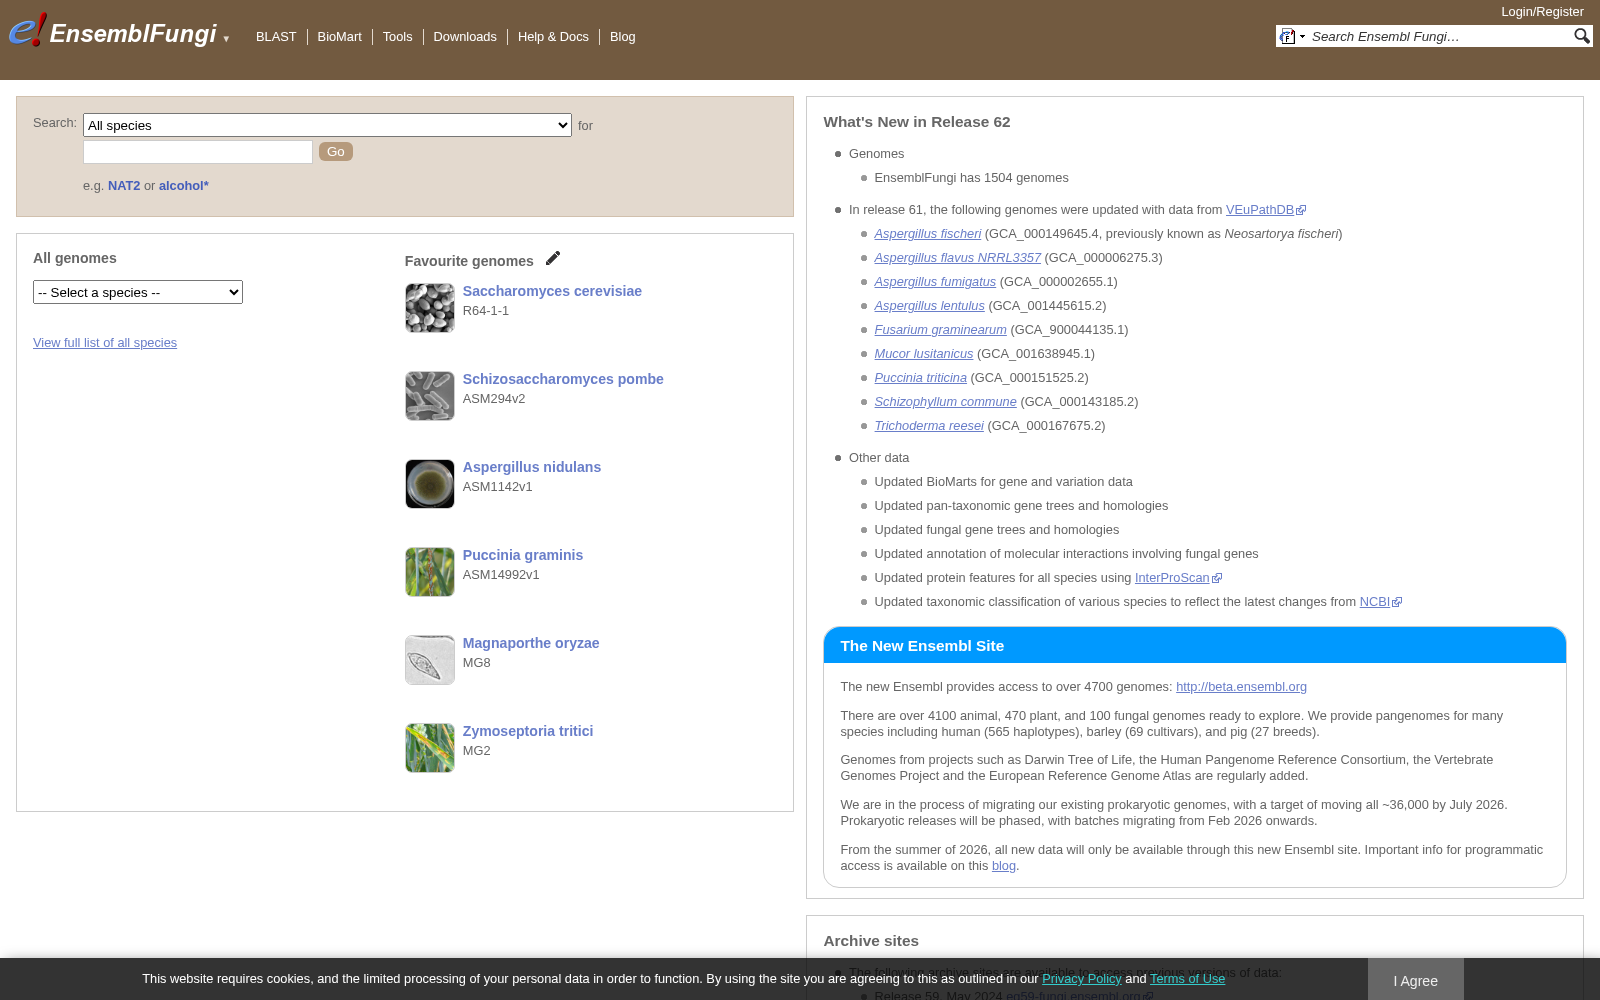Open the Terms of Use link in cookie banner
Viewport: 1600px width, 1000px height.
point(1187,979)
